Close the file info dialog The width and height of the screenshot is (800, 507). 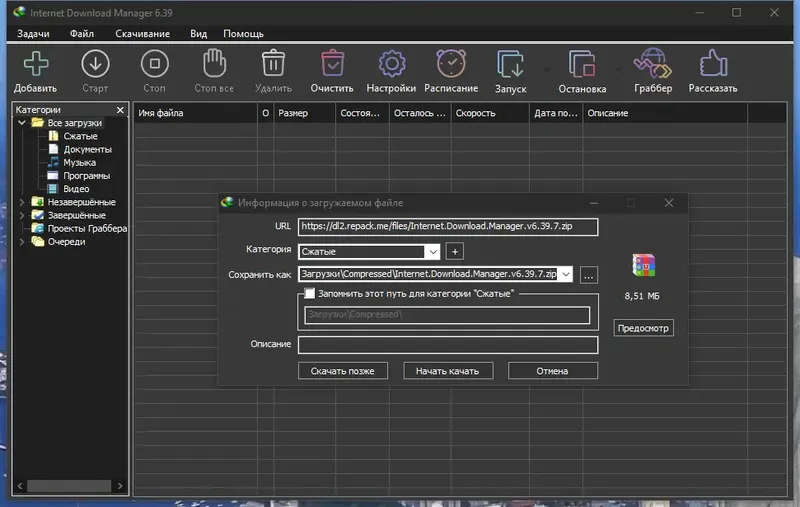pyautogui.click(x=669, y=203)
